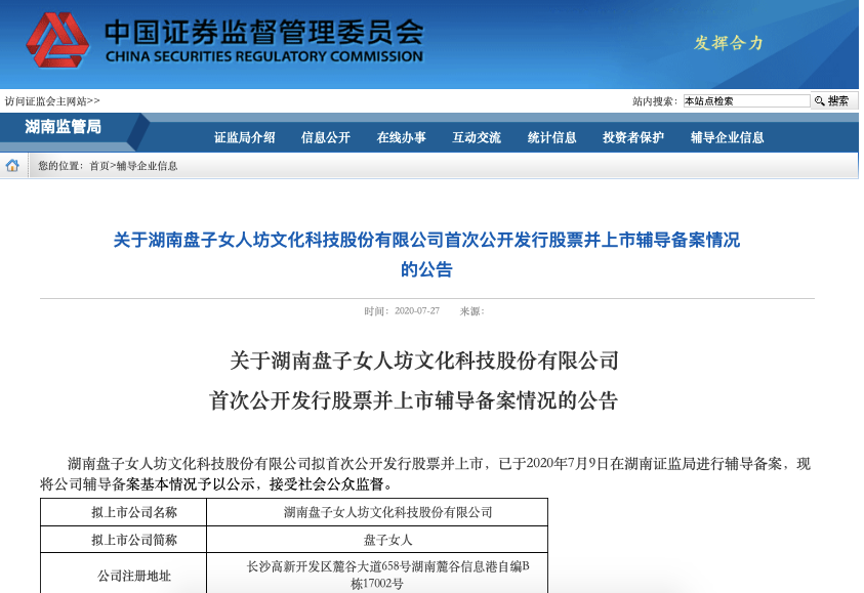Click the blue announcement title heading
This screenshot has width=864, height=593.
coord(426,255)
